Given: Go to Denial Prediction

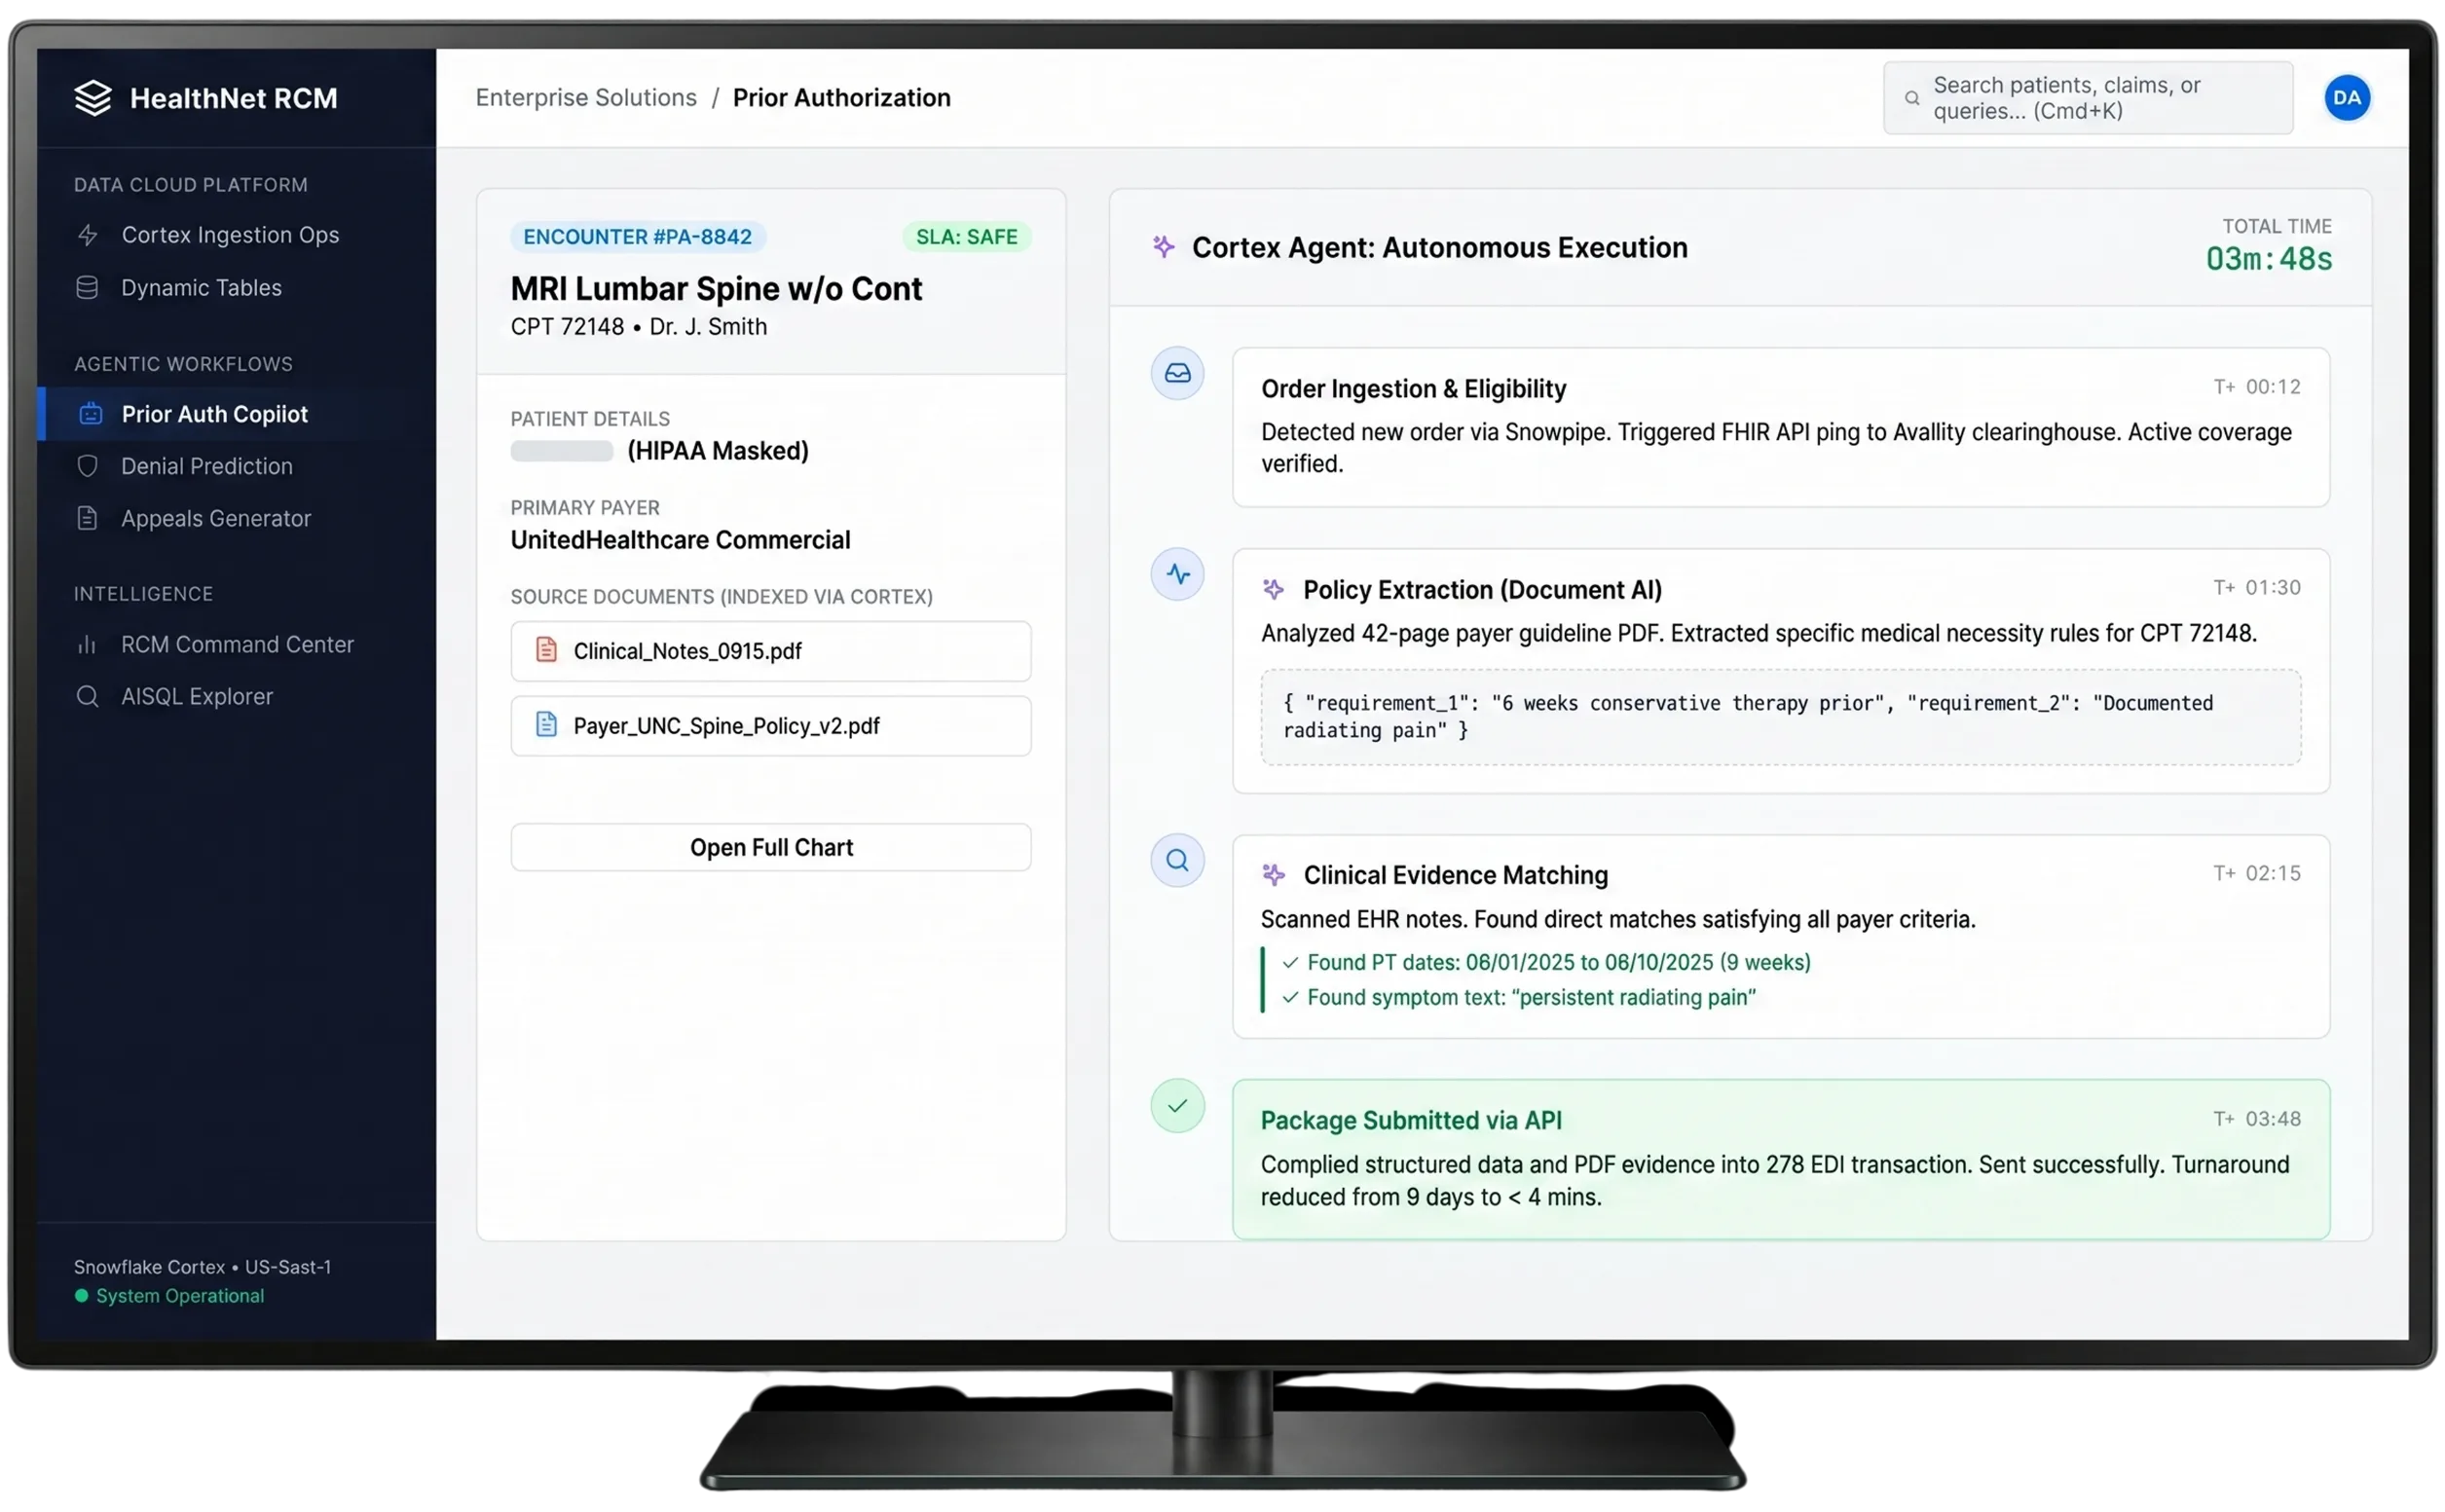Looking at the screenshot, I should pyautogui.click(x=236, y=466).
